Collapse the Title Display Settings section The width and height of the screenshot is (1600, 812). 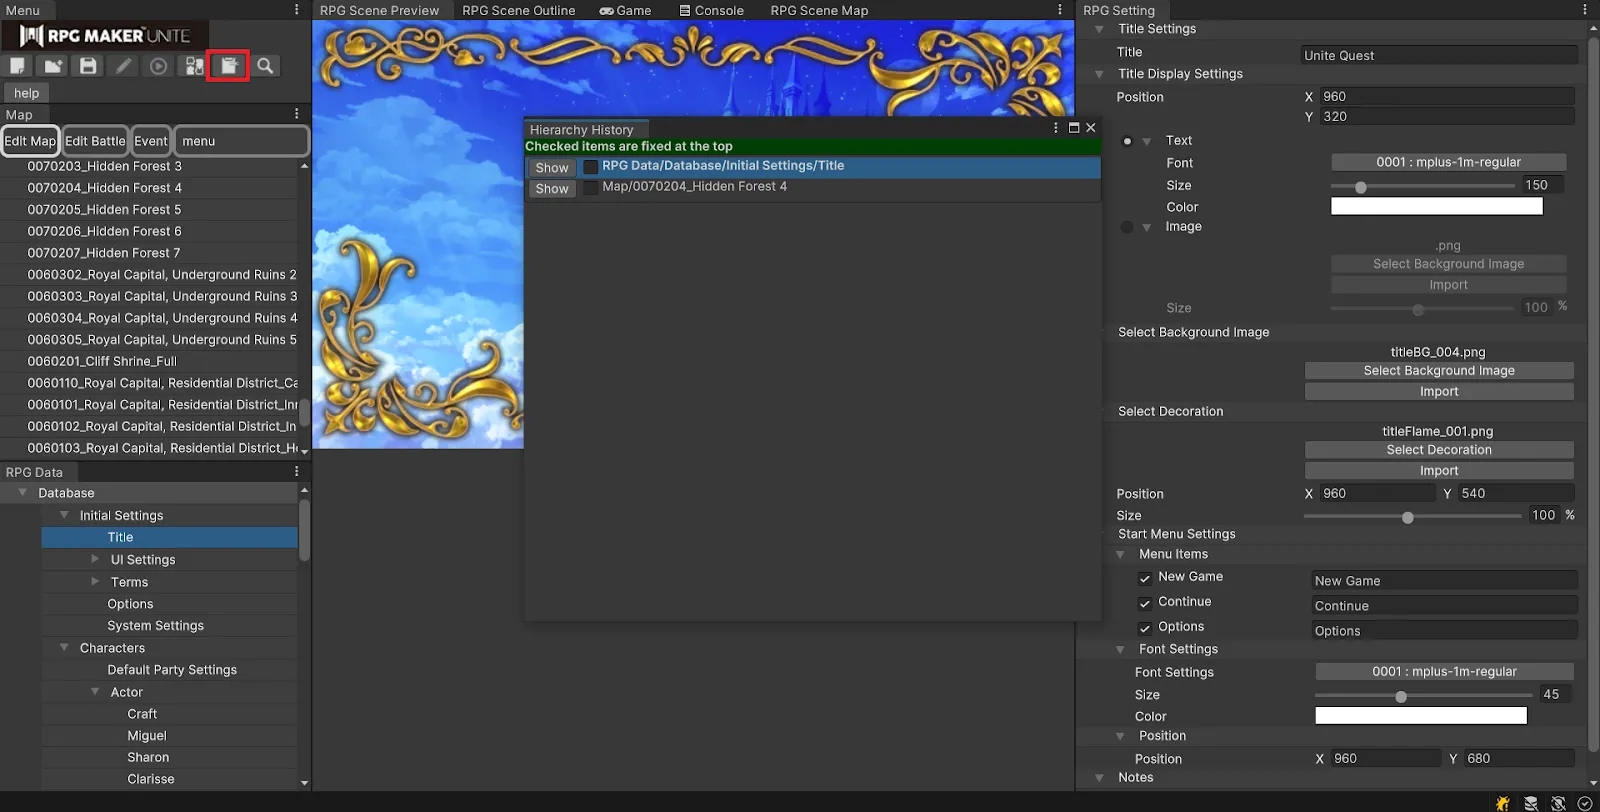click(x=1099, y=74)
